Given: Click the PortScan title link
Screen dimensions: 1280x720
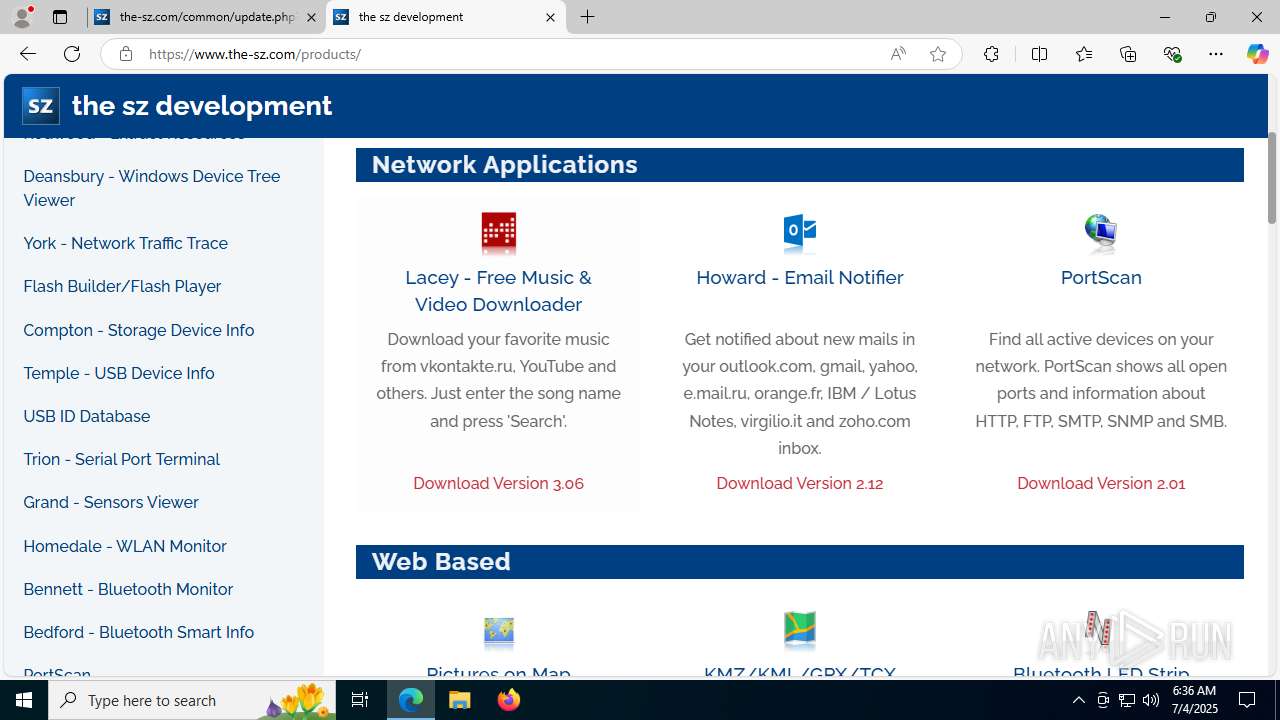Looking at the screenshot, I should 1101,277.
